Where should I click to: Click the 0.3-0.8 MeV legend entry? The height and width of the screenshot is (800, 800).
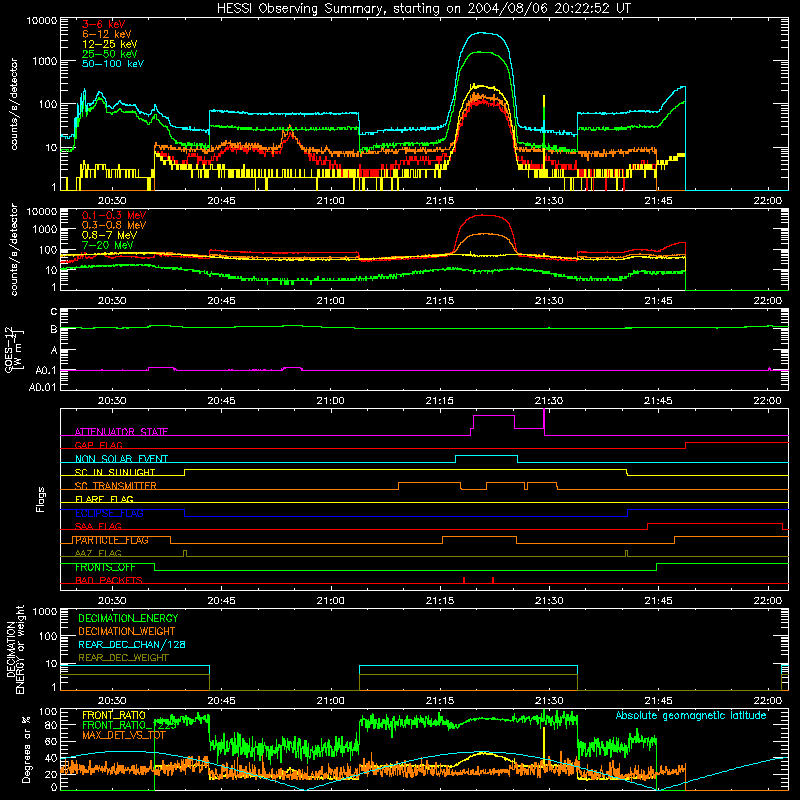click(114, 225)
